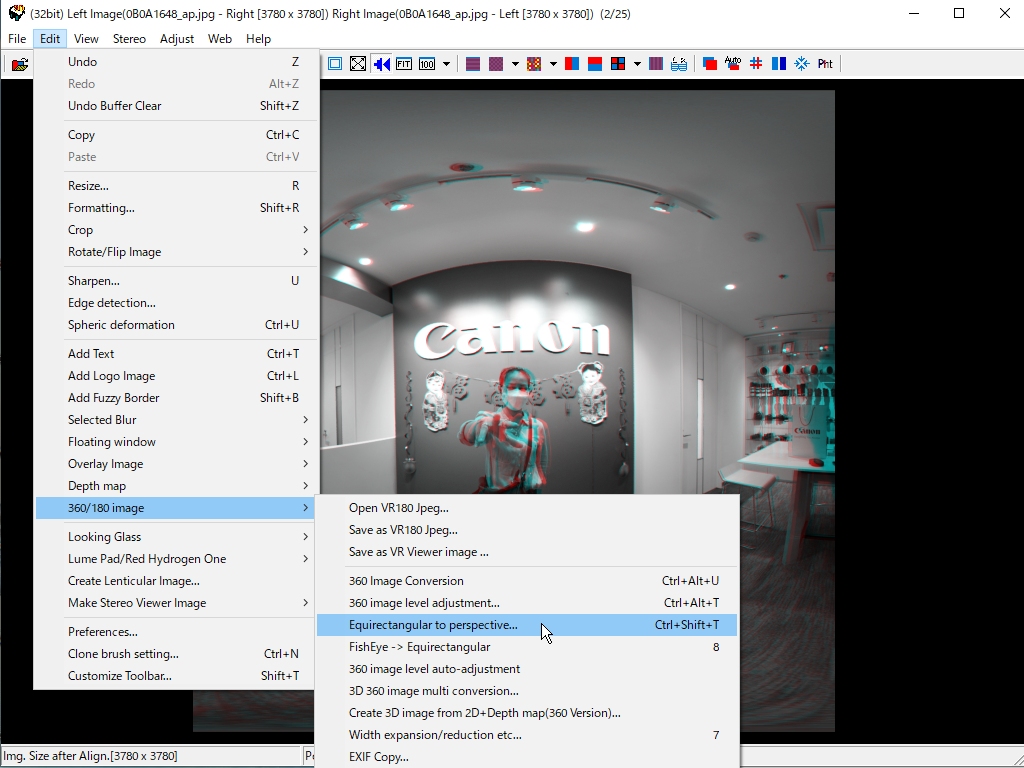This screenshot has width=1024, height=768.
Task: Select above/below red-blue stereo icon
Action: 595,63
